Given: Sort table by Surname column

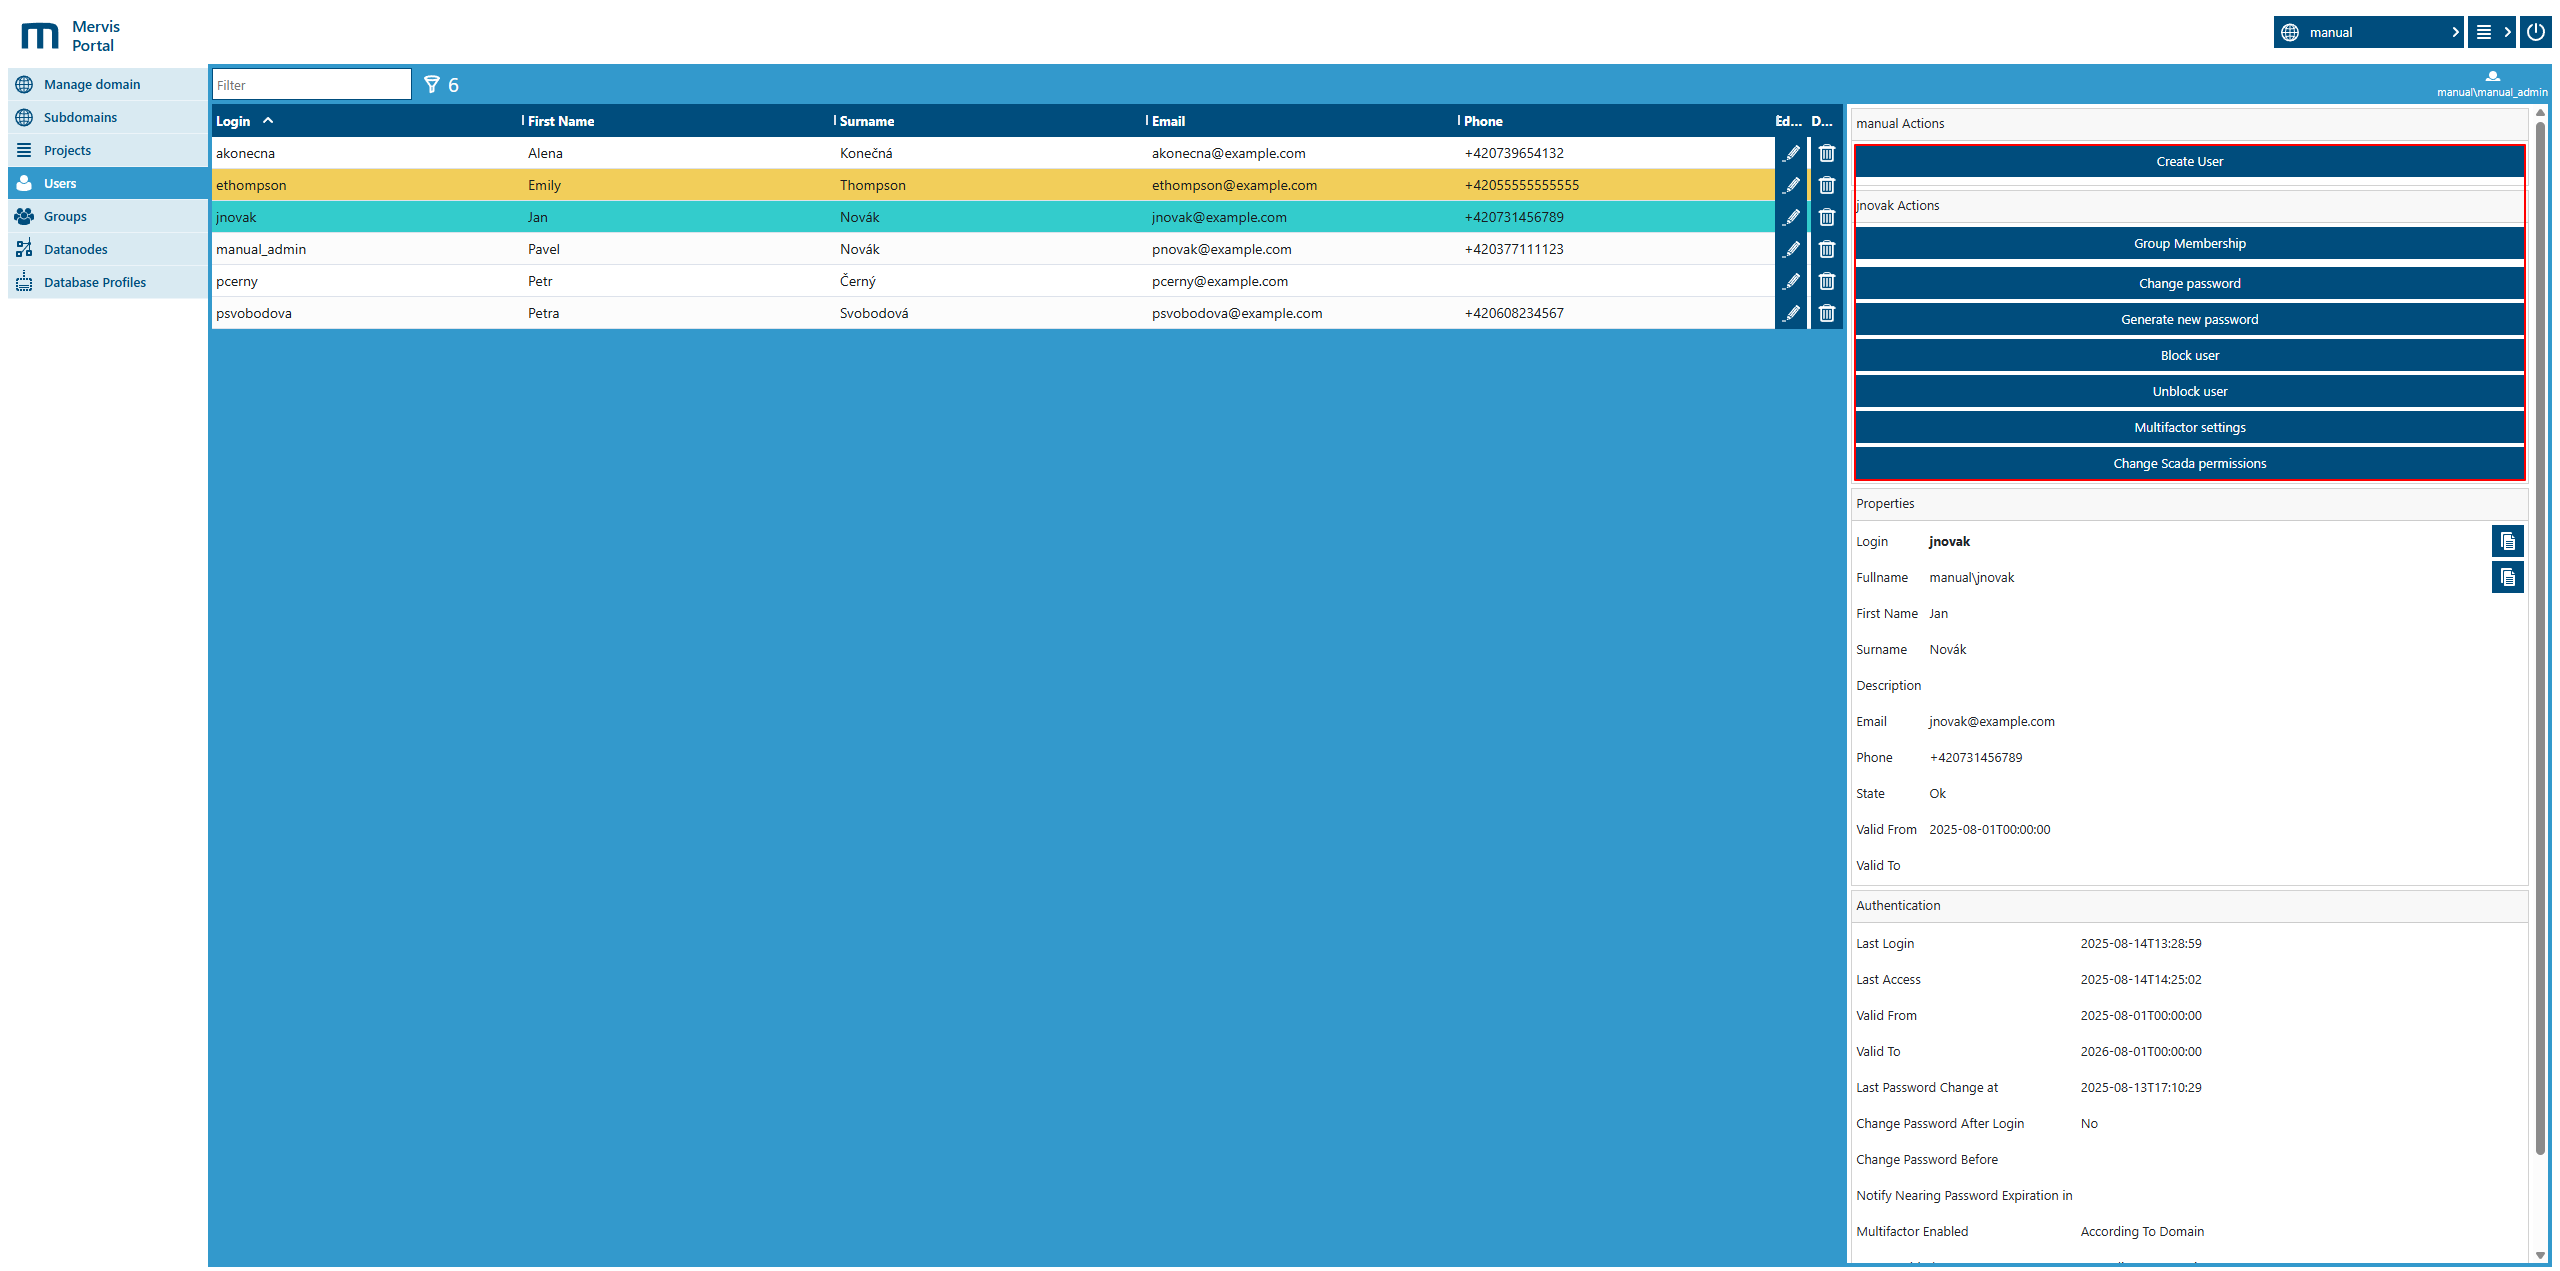Looking at the screenshot, I should (989, 121).
